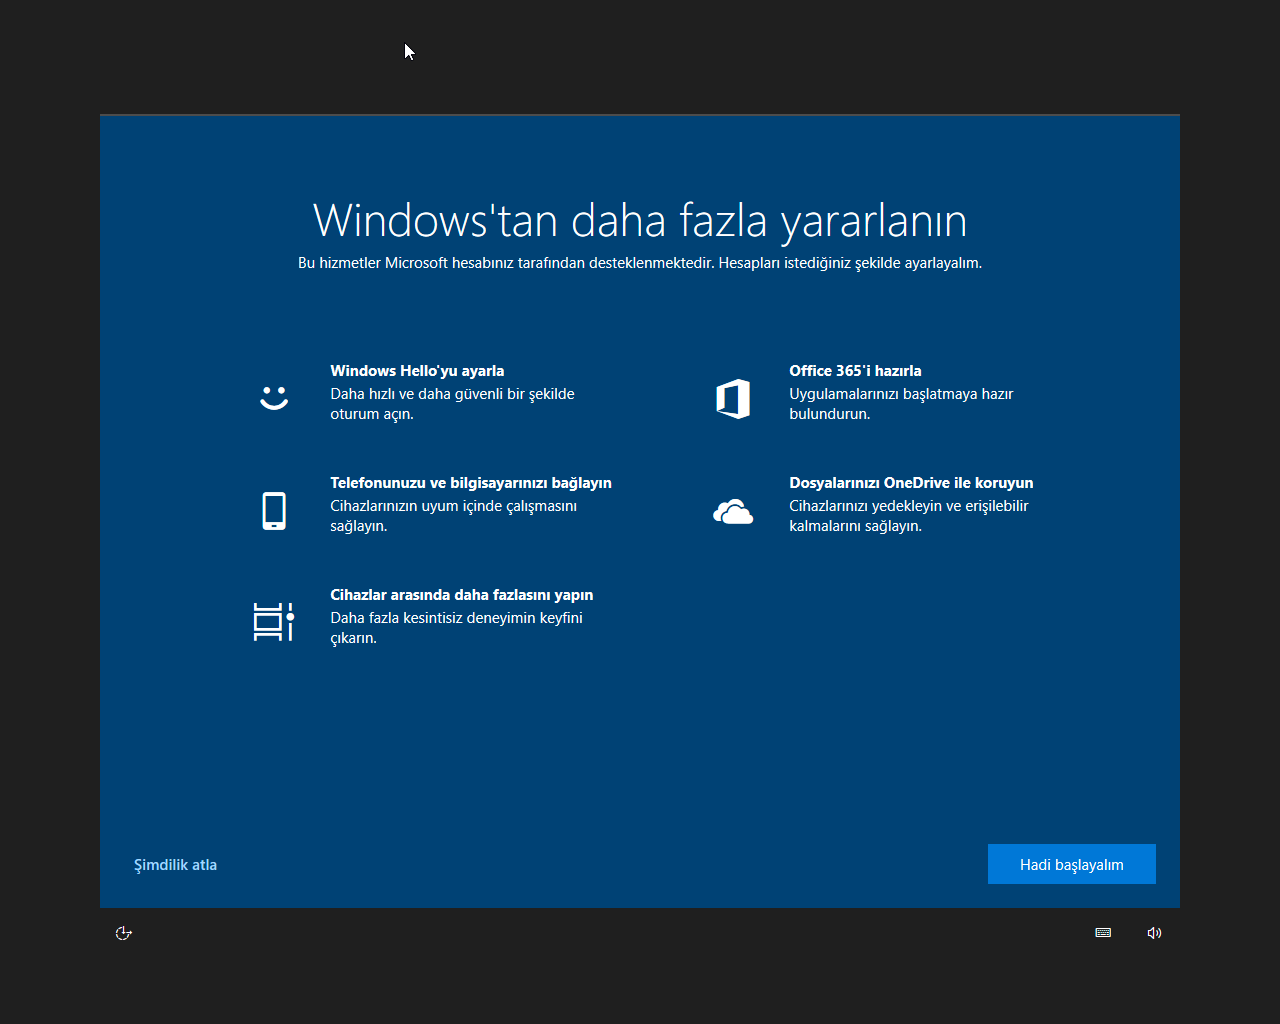This screenshot has height=1024, width=1280.
Task: Click description 'Daha hızlı ve daha güvenli'
Action: coord(452,404)
